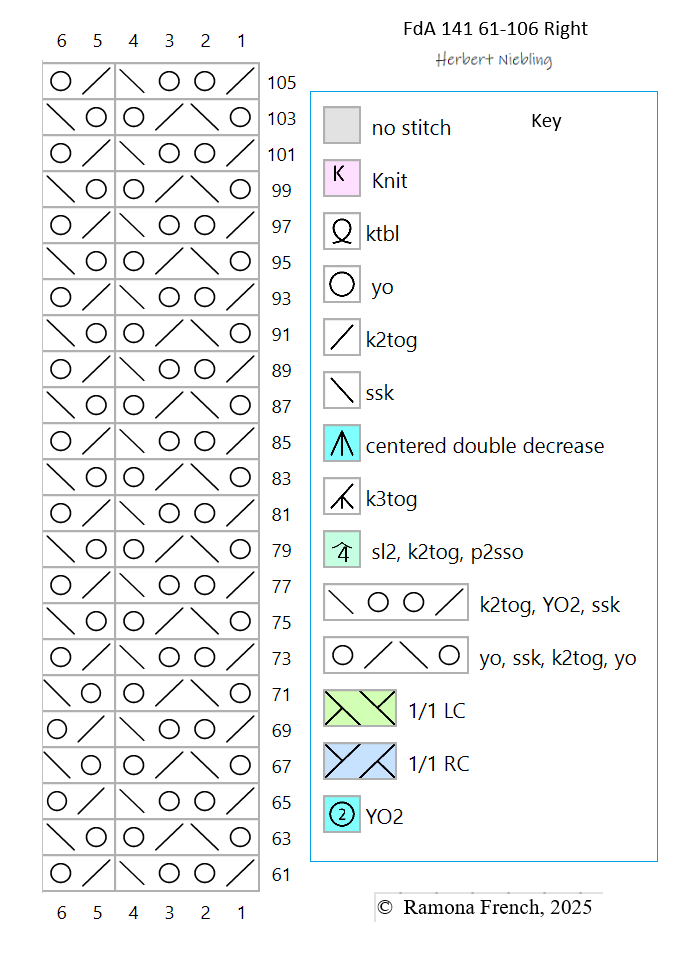
Task: Select the centered double decrease symbol
Action: [x=341, y=444]
